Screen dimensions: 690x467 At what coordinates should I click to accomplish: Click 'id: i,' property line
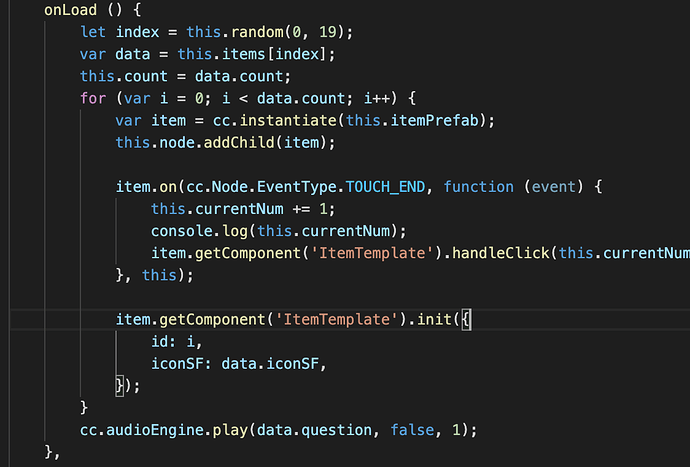click(177, 341)
